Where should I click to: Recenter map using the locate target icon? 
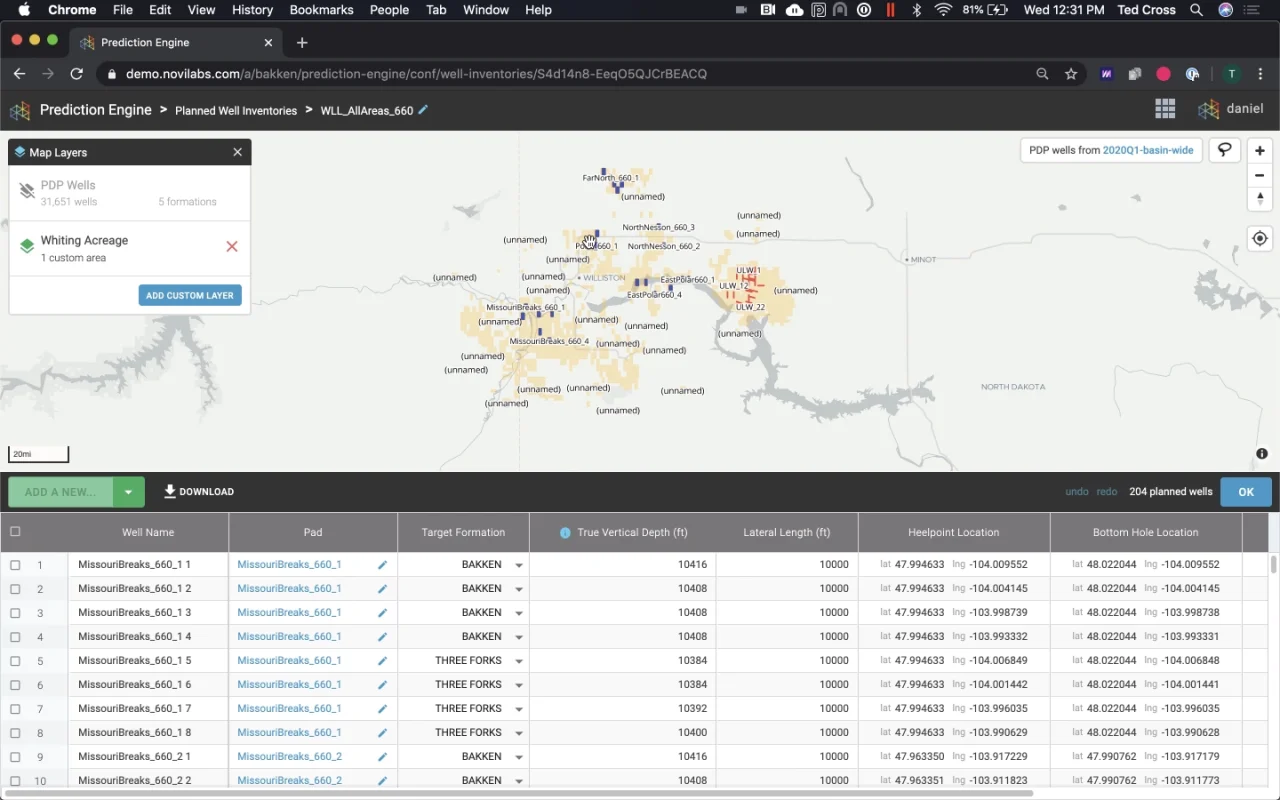1260,239
